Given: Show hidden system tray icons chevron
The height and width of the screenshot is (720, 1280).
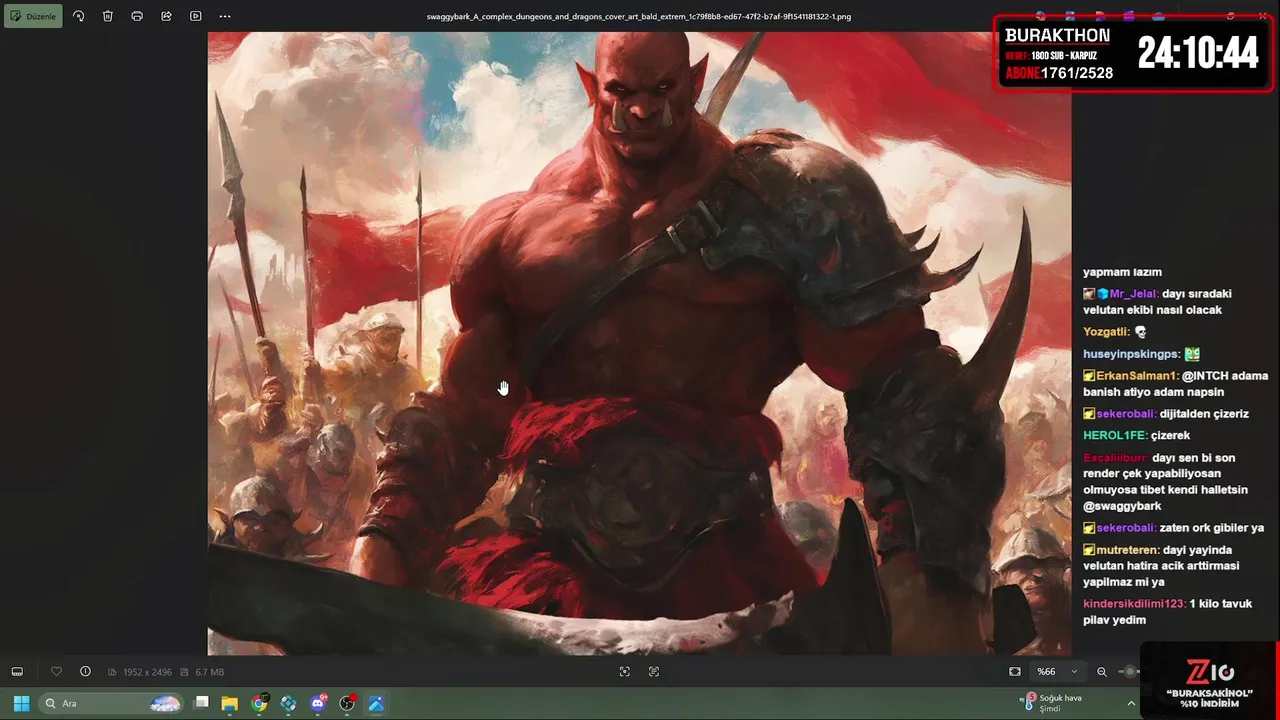Looking at the screenshot, I should click(x=1131, y=703).
